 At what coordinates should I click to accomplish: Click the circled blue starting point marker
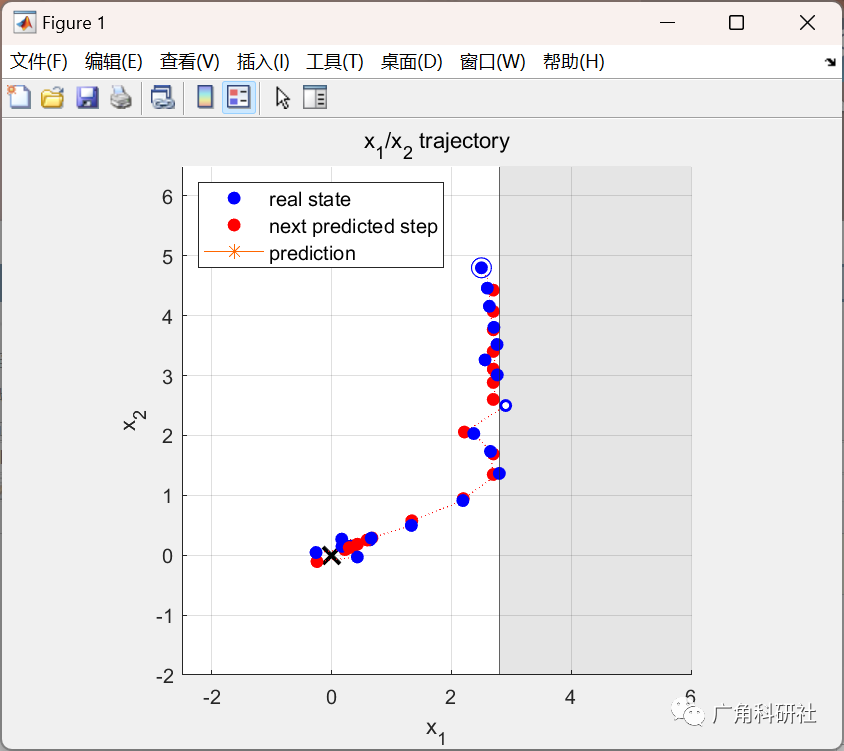[x=481, y=268]
